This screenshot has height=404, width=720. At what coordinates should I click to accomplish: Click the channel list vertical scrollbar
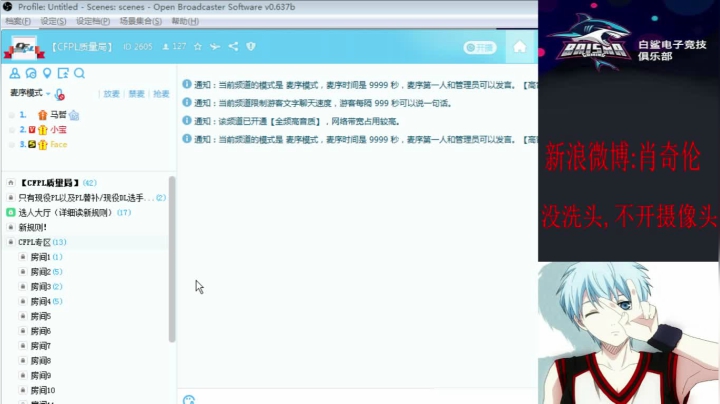[172, 259]
